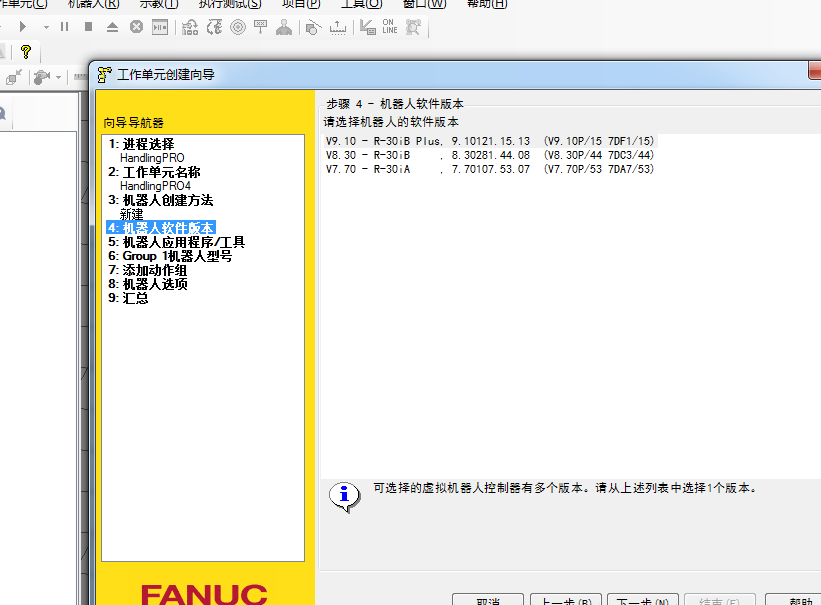Click the 上一步(B) back button
821x605 pixels.
(x=566, y=600)
